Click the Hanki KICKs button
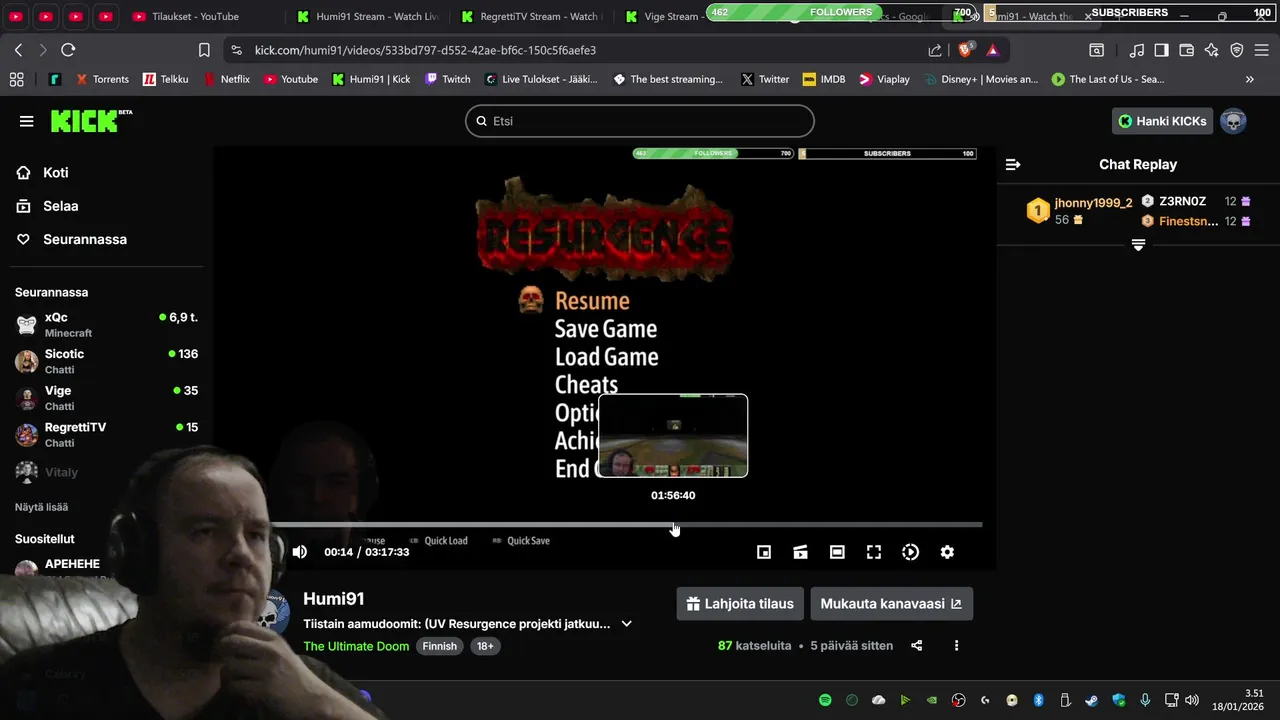 click(x=1162, y=121)
